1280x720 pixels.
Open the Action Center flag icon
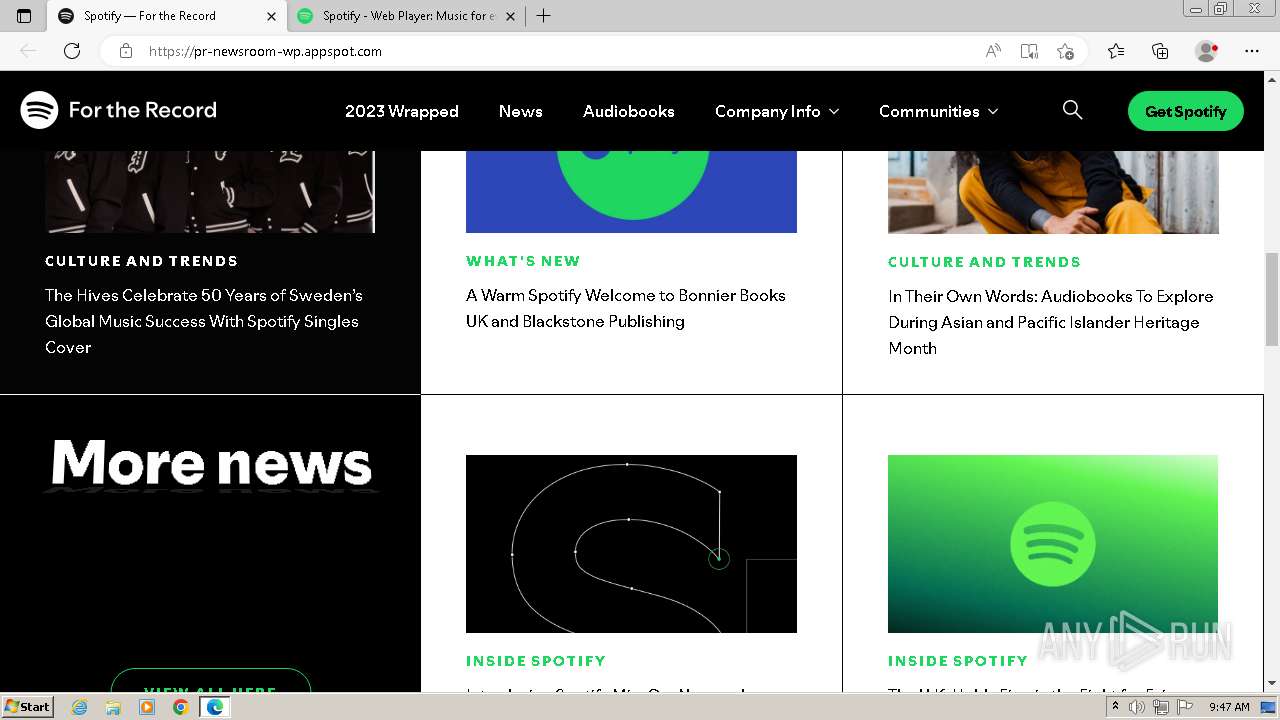pos(1185,707)
